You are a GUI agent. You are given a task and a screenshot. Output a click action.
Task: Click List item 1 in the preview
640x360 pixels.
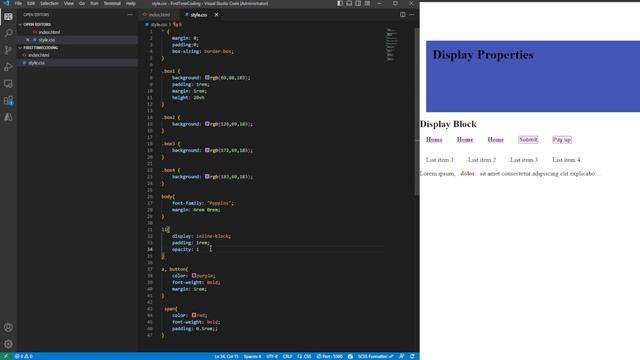coord(440,160)
